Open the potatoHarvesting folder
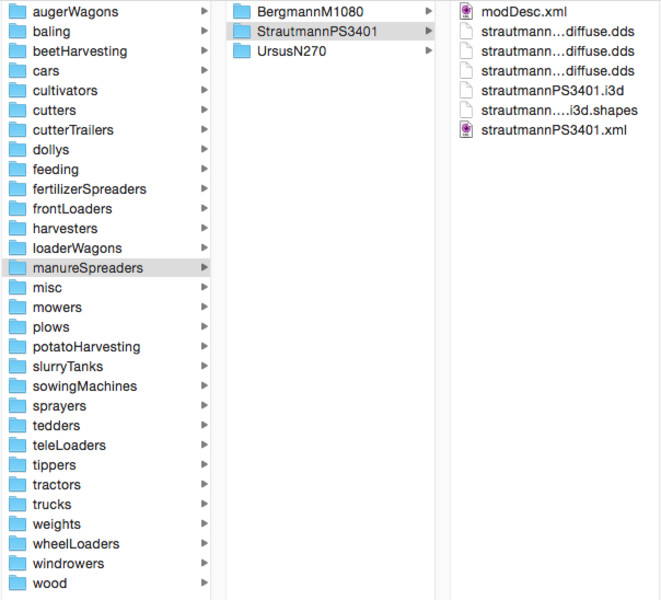 (x=86, y=347)
